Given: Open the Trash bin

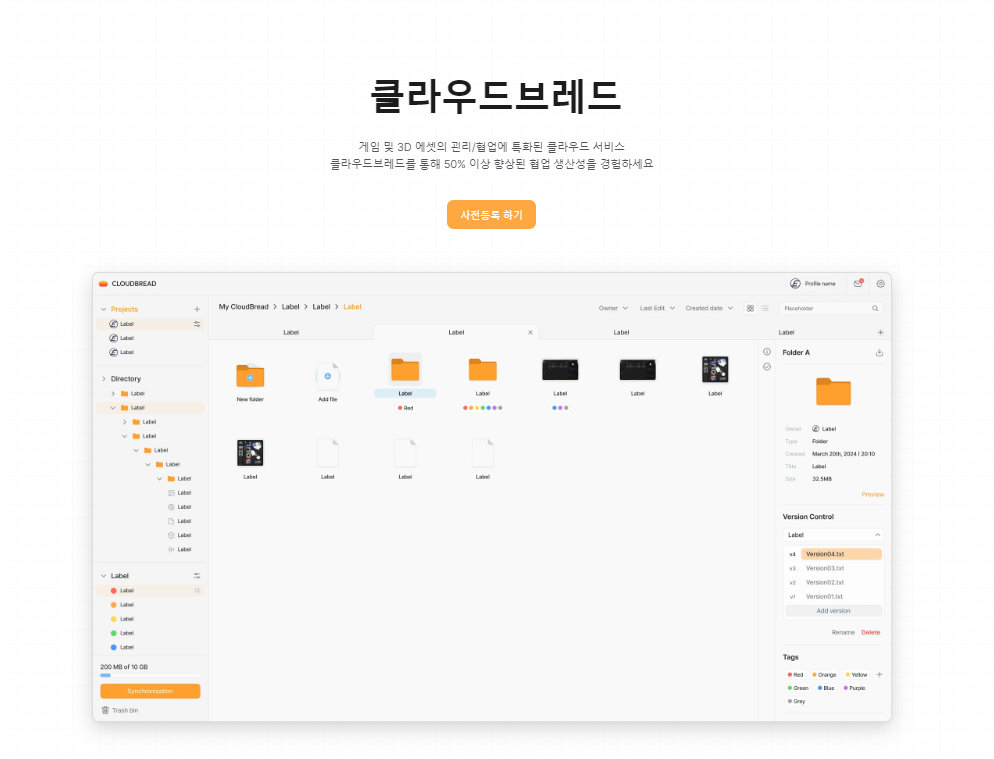Looking at the screenshot, I should 119,710.
